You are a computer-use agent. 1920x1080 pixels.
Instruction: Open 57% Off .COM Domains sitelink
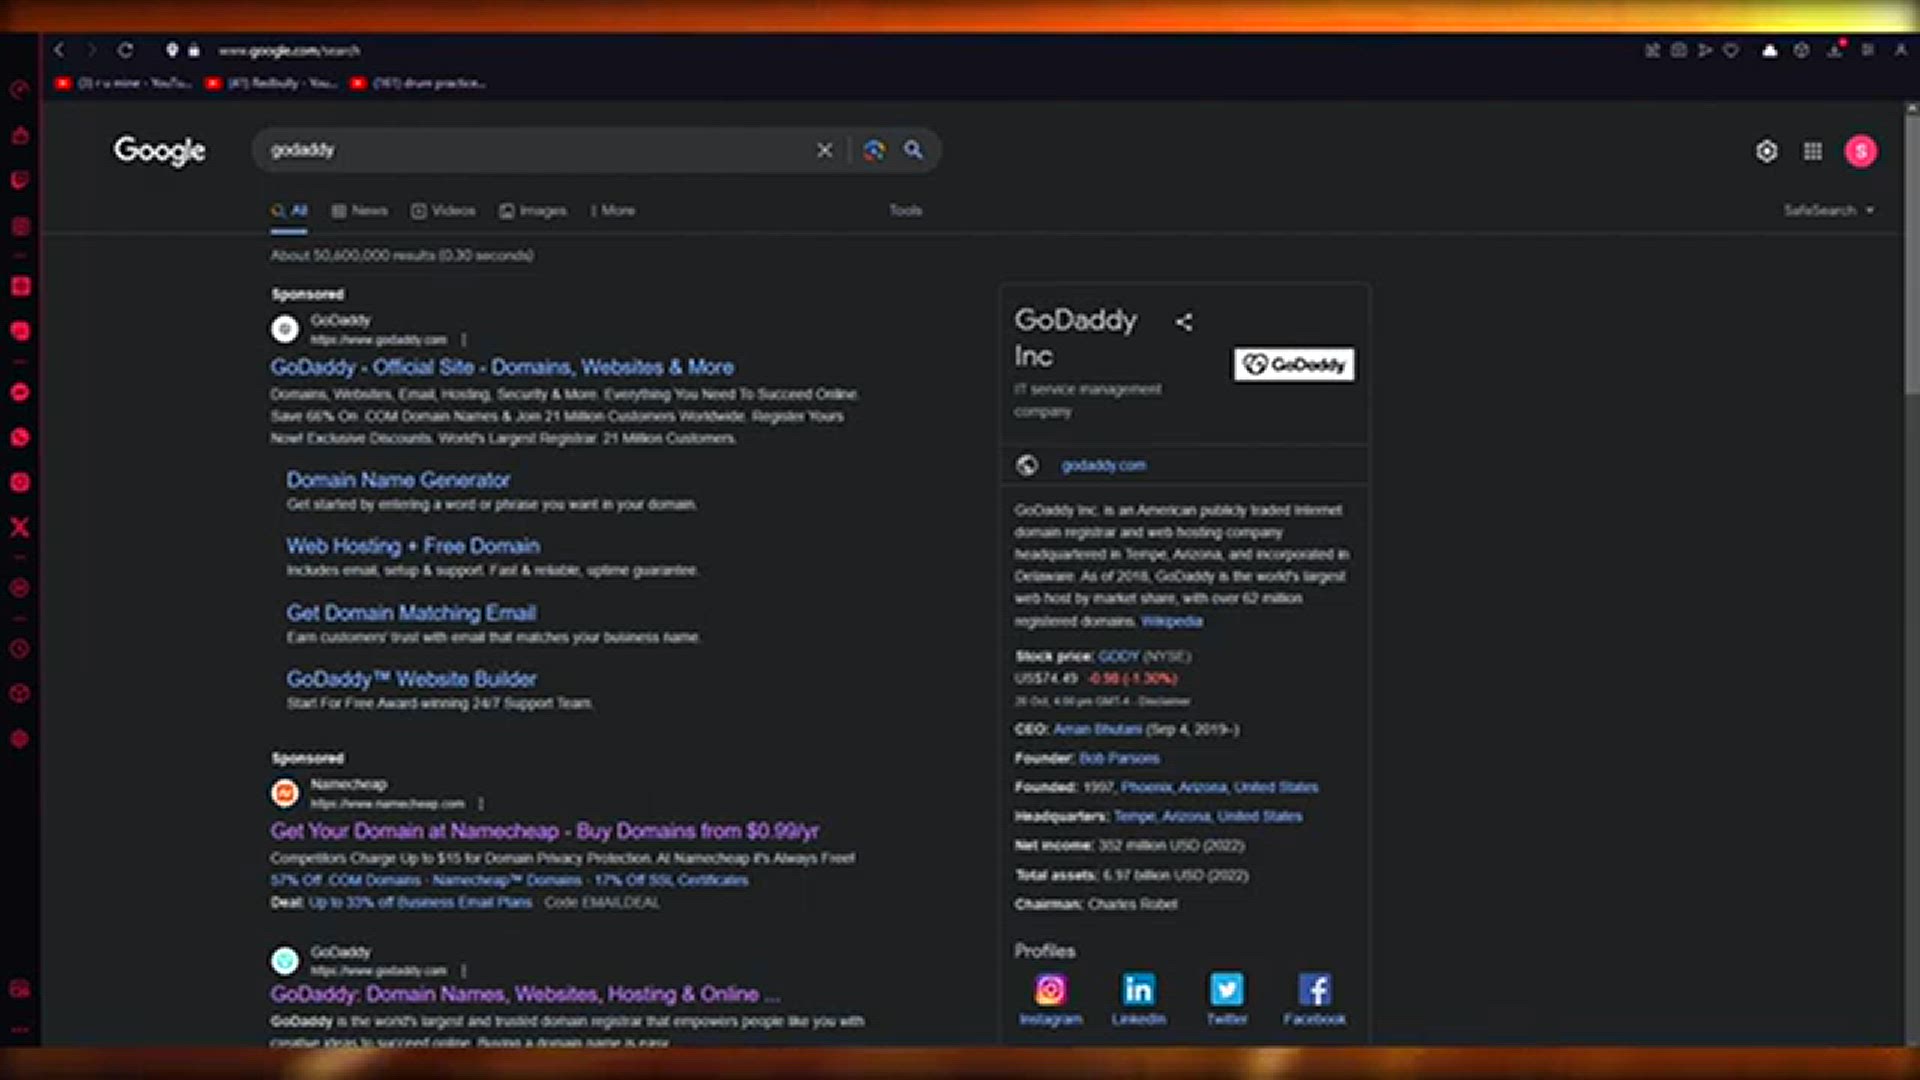point(345,880)
